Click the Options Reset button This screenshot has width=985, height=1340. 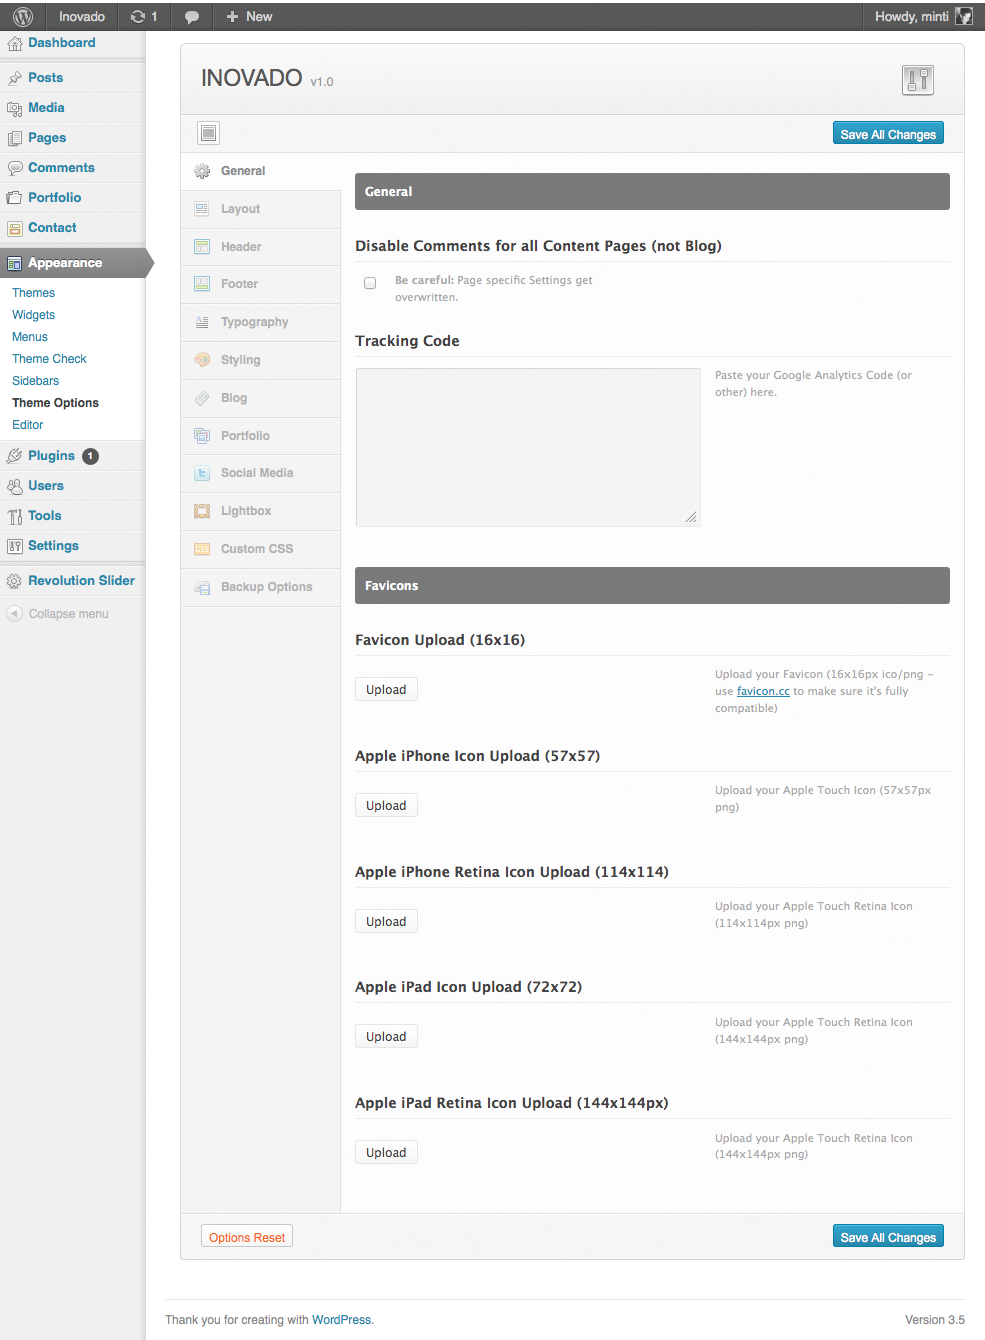click(x=246, y=1236)
